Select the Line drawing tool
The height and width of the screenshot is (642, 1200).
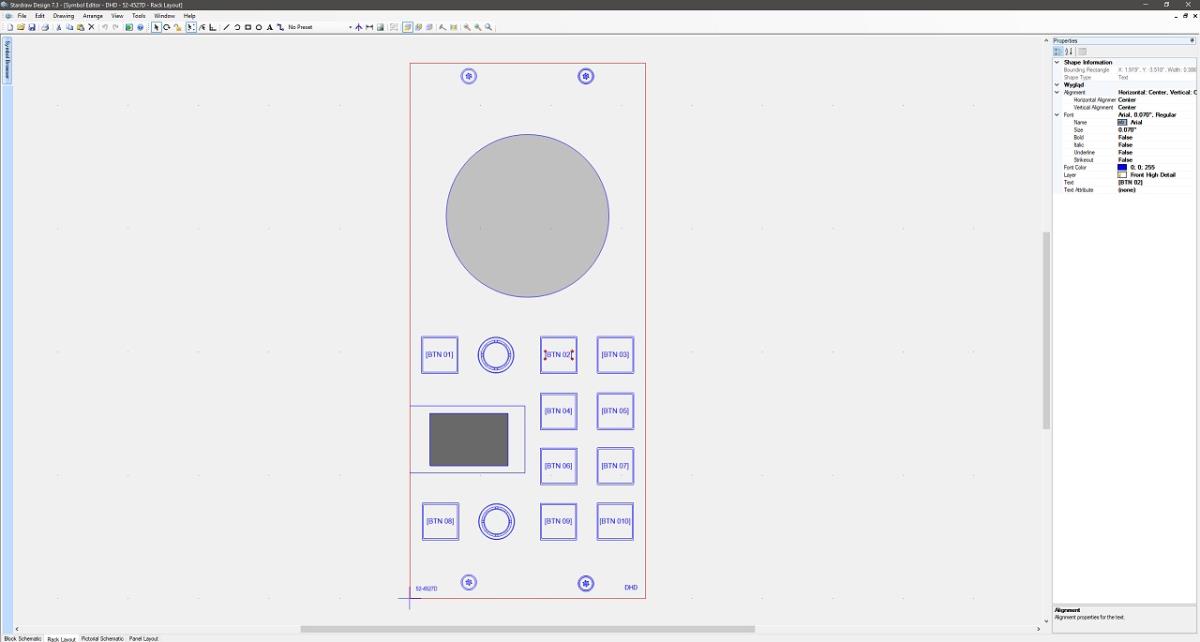point(226,27)
